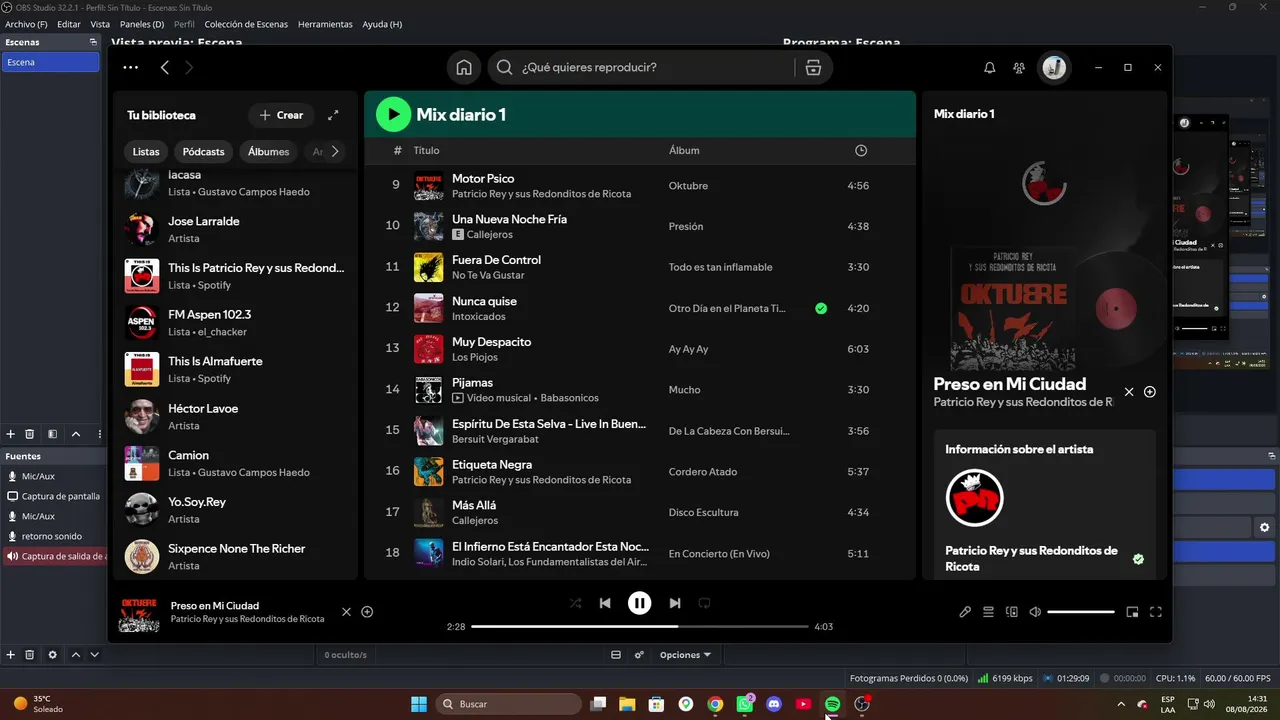Adjust Spotify volume slider
This screenshot has width=1280, height=720.
(x=1081, y=612)
